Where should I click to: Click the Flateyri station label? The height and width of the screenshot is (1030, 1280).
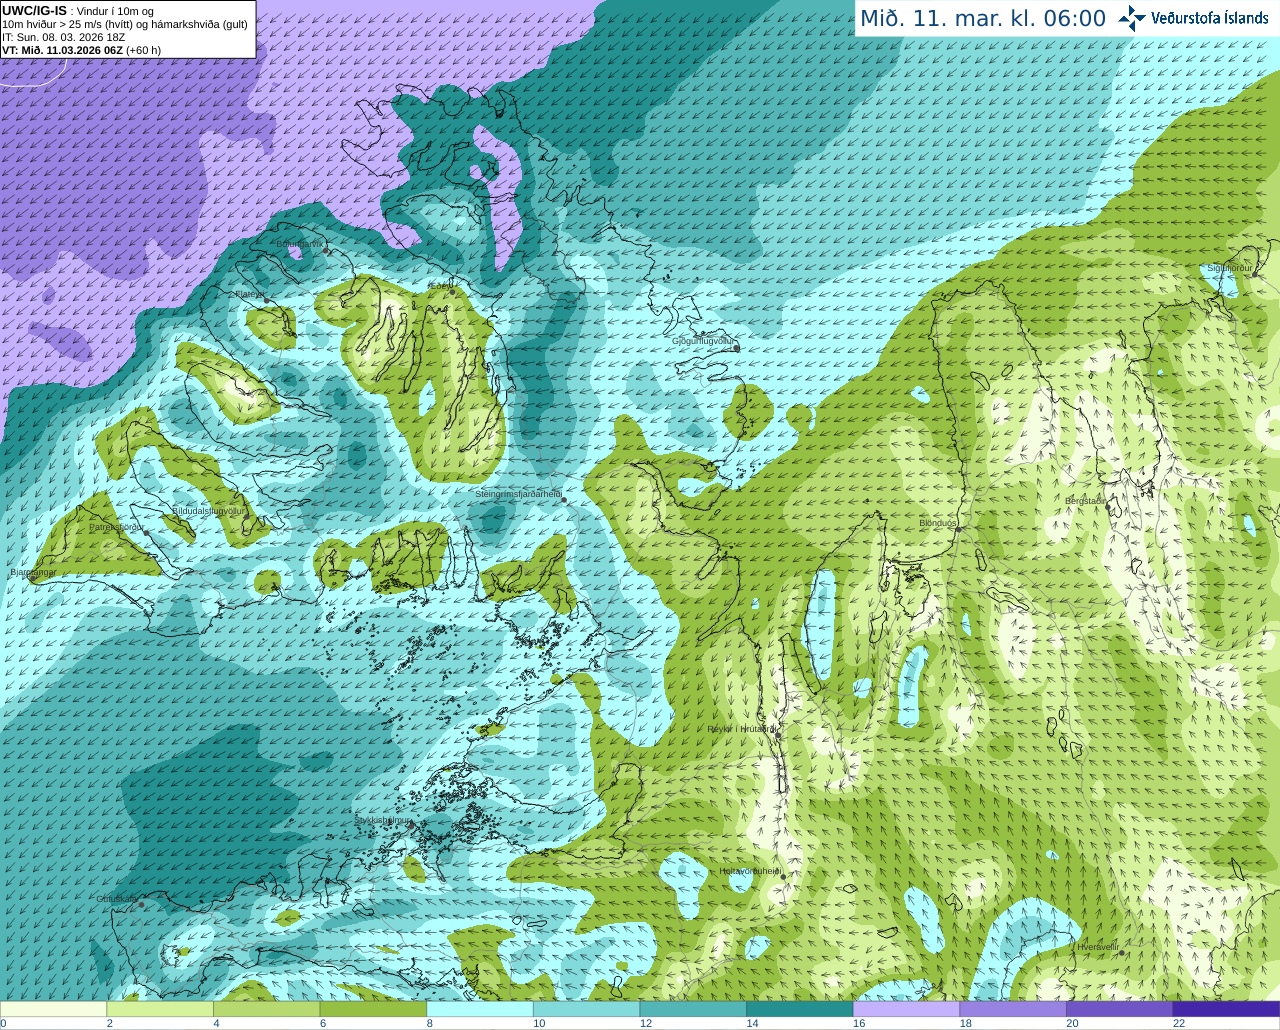tap(249, 294)
